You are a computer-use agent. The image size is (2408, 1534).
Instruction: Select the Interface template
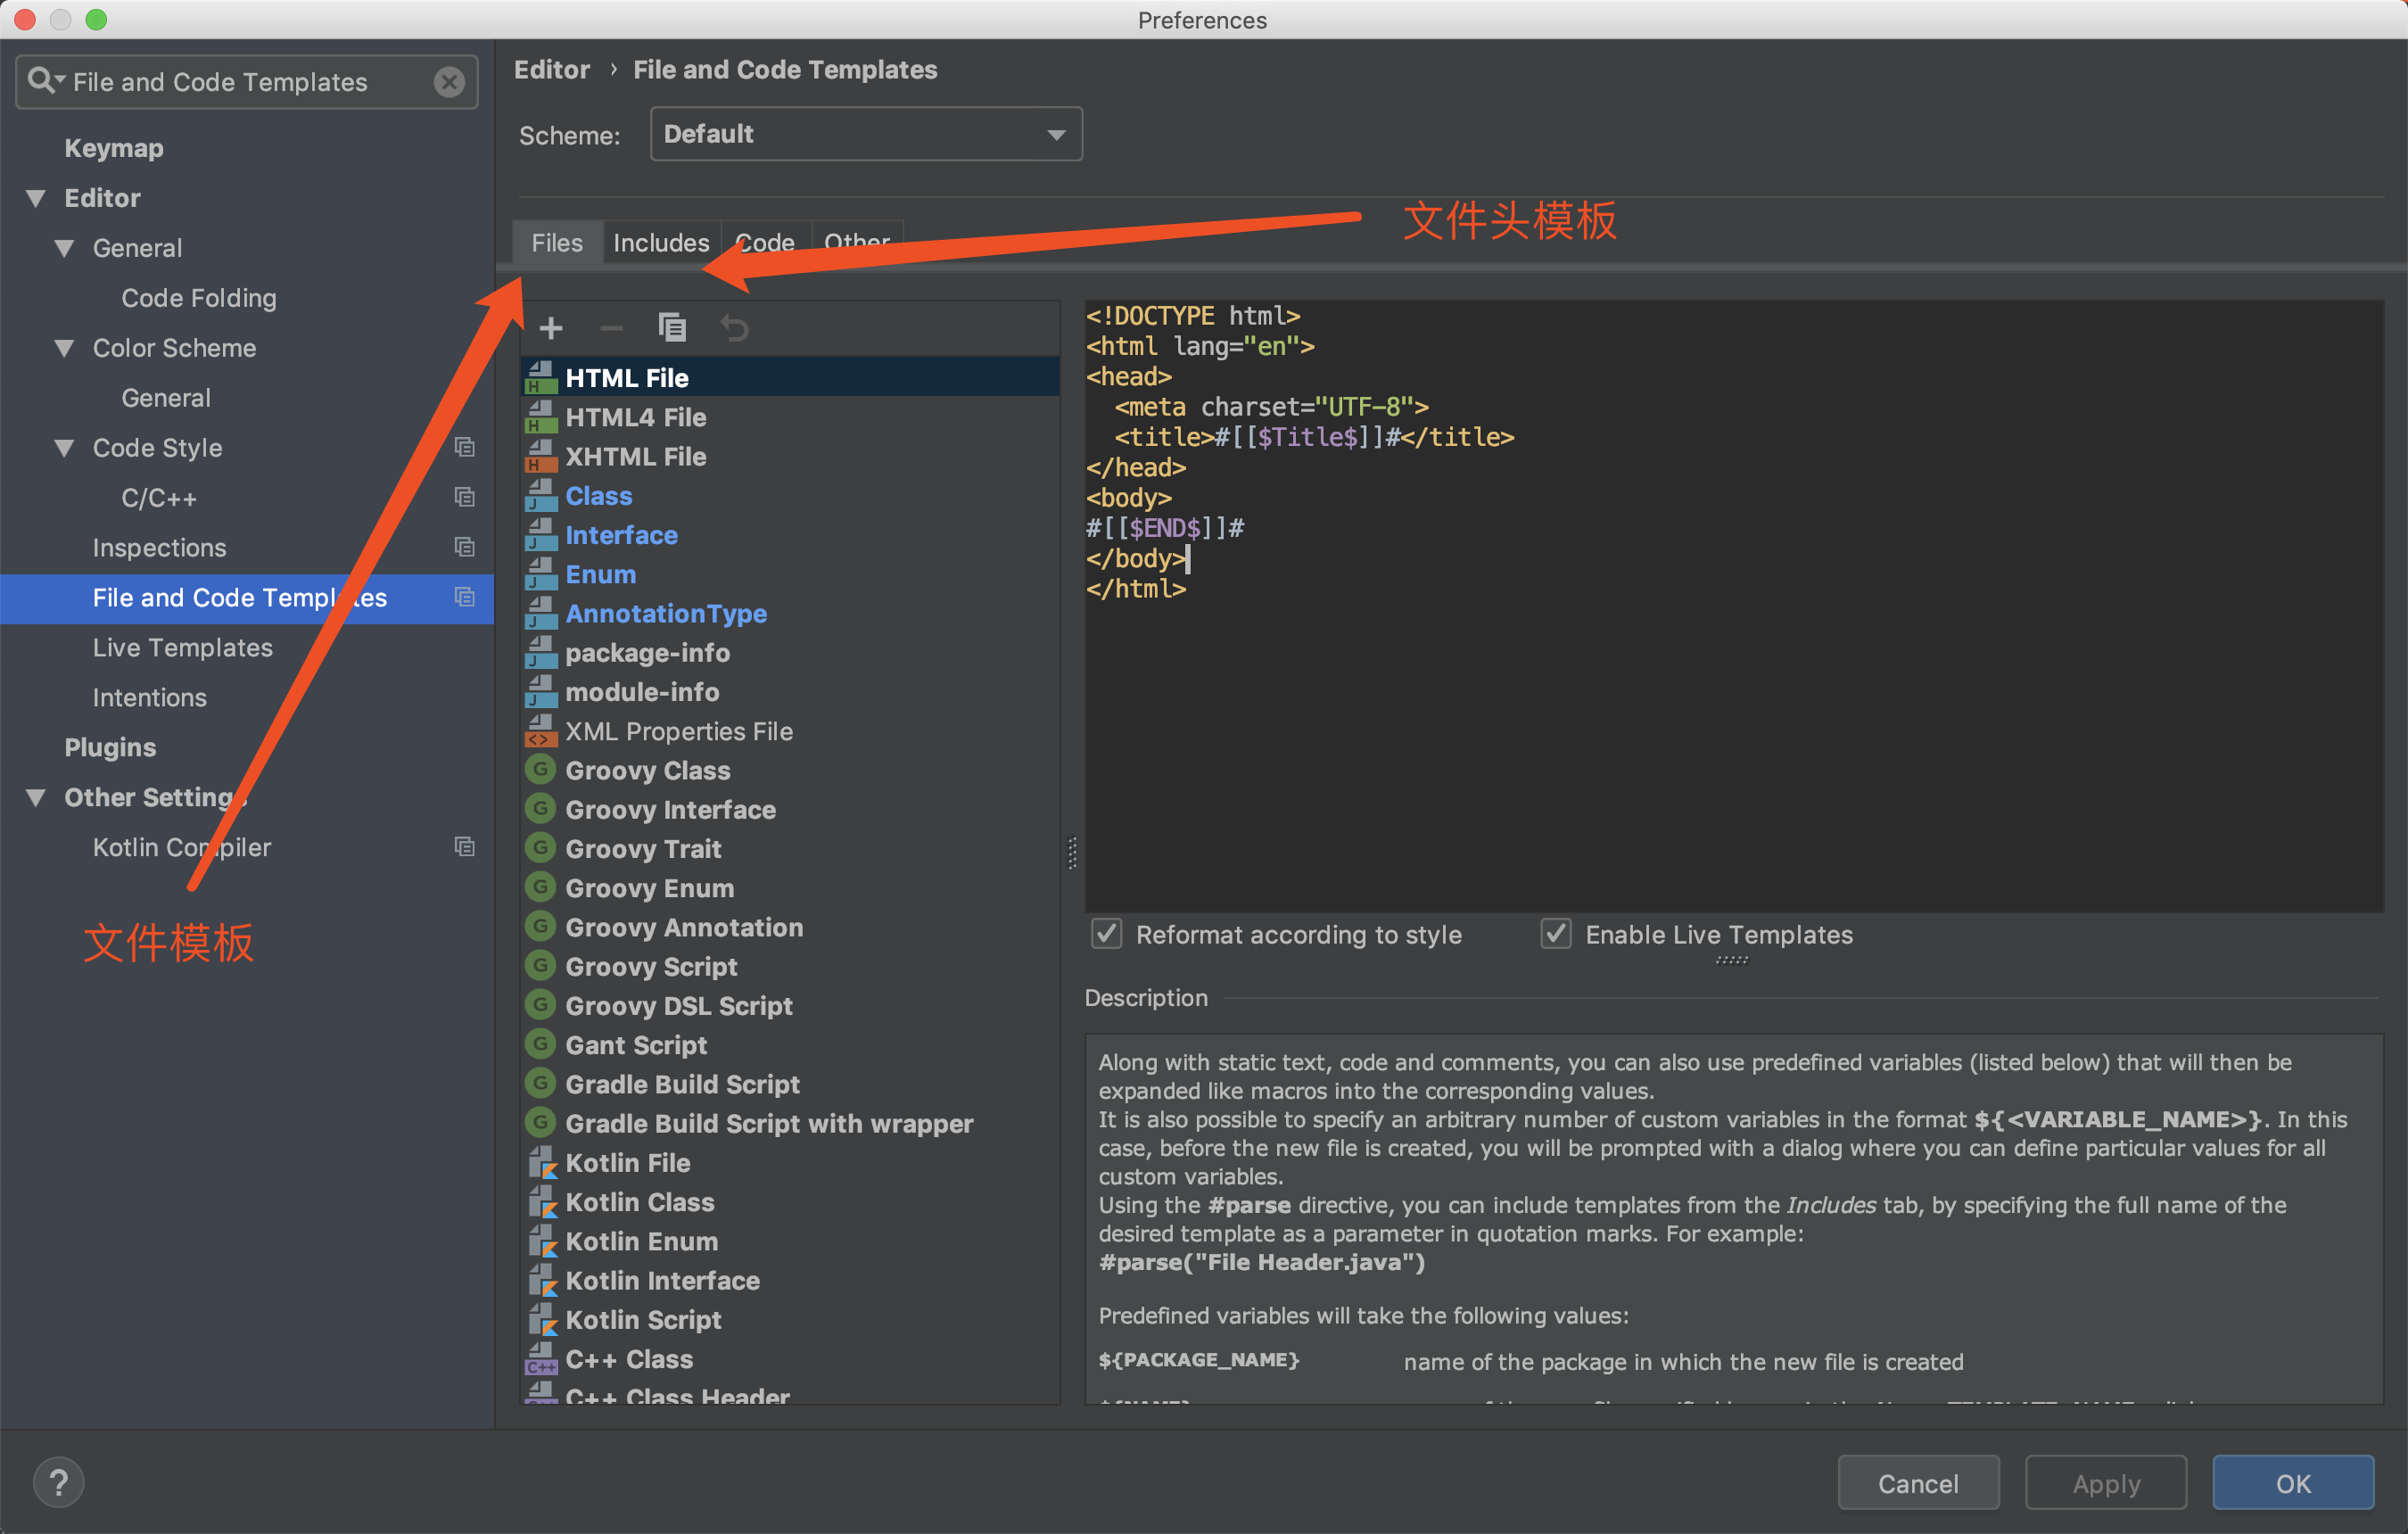[x=621, y=535]
